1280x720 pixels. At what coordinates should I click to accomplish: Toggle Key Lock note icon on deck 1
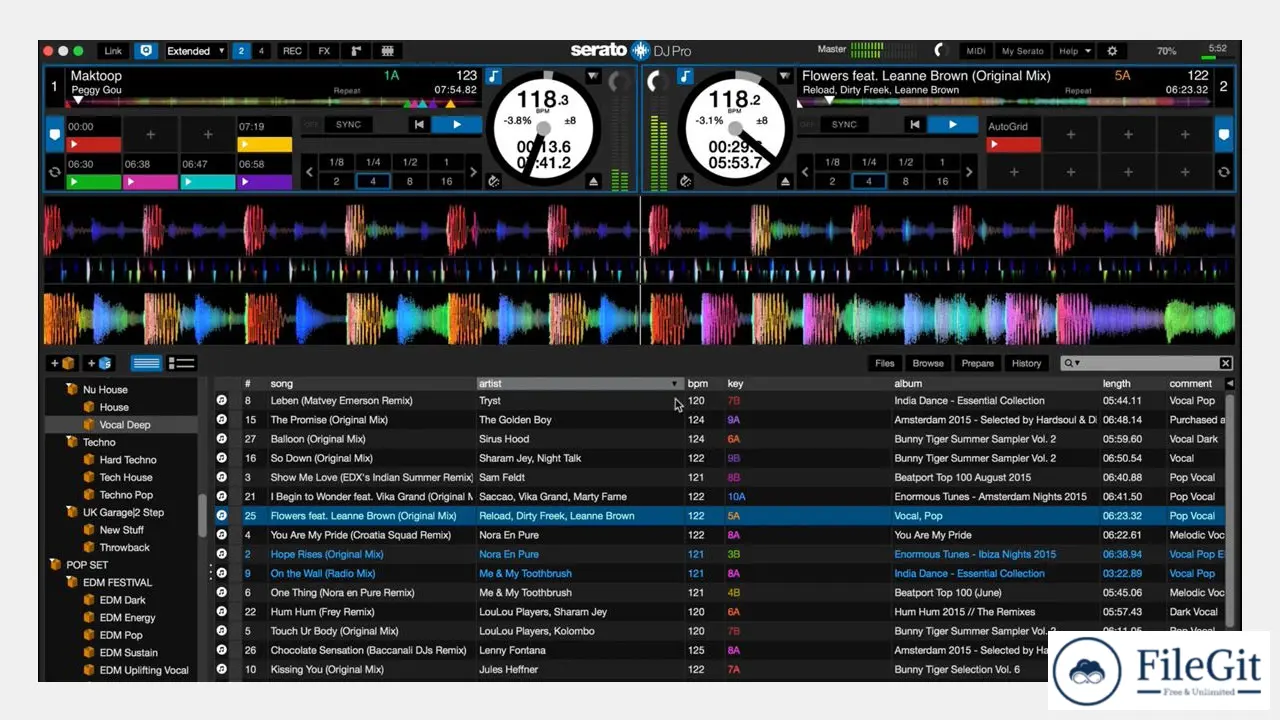(x=494, y=77)
